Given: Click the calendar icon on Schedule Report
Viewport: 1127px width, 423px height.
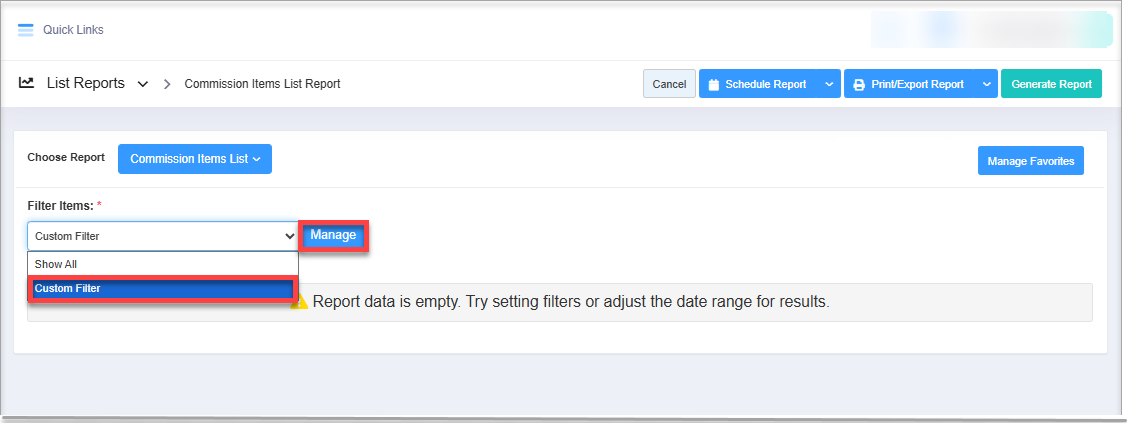Looking at the screenshot, I should tap(714, 84).
